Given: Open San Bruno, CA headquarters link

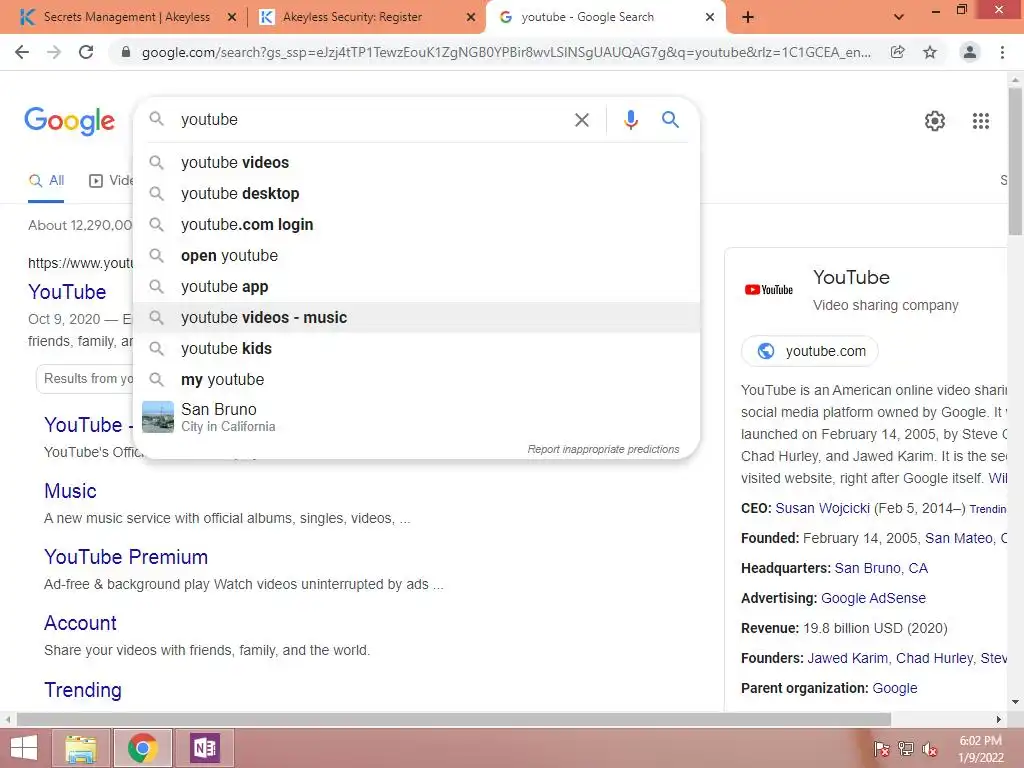Looking at the screenshot, I should 881,568.
